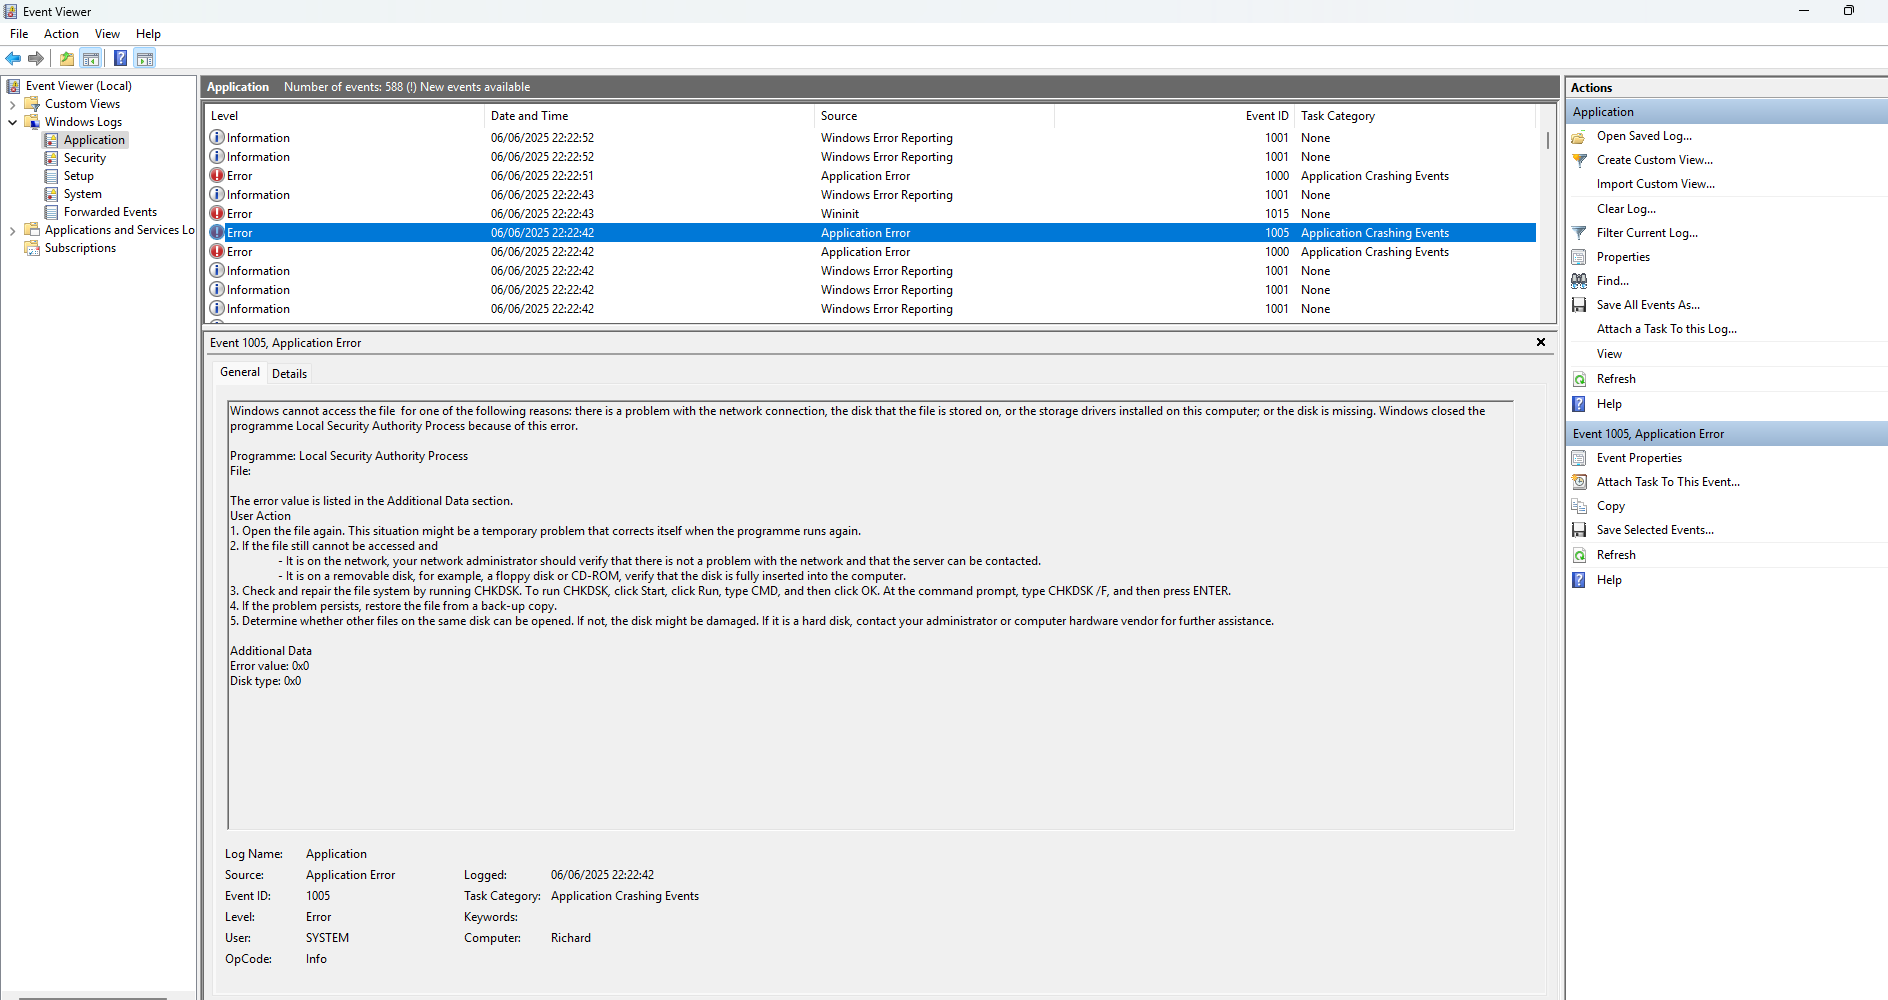Click the Find binoculars icon

pyautogui.click(x=1579, y=281)
